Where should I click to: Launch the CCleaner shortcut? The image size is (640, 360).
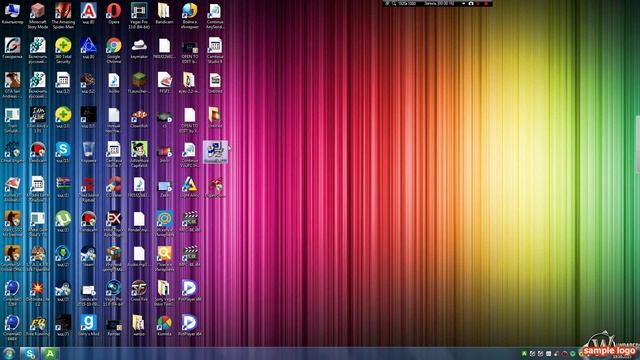pos(114,187)
